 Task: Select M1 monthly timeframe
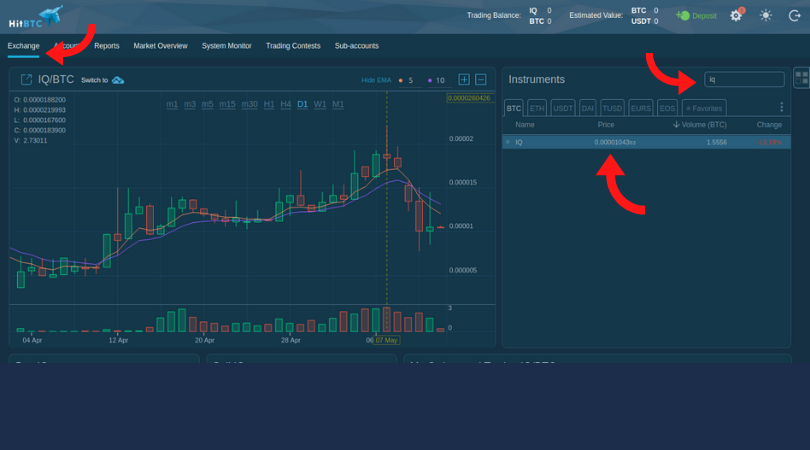coord(338,104)
